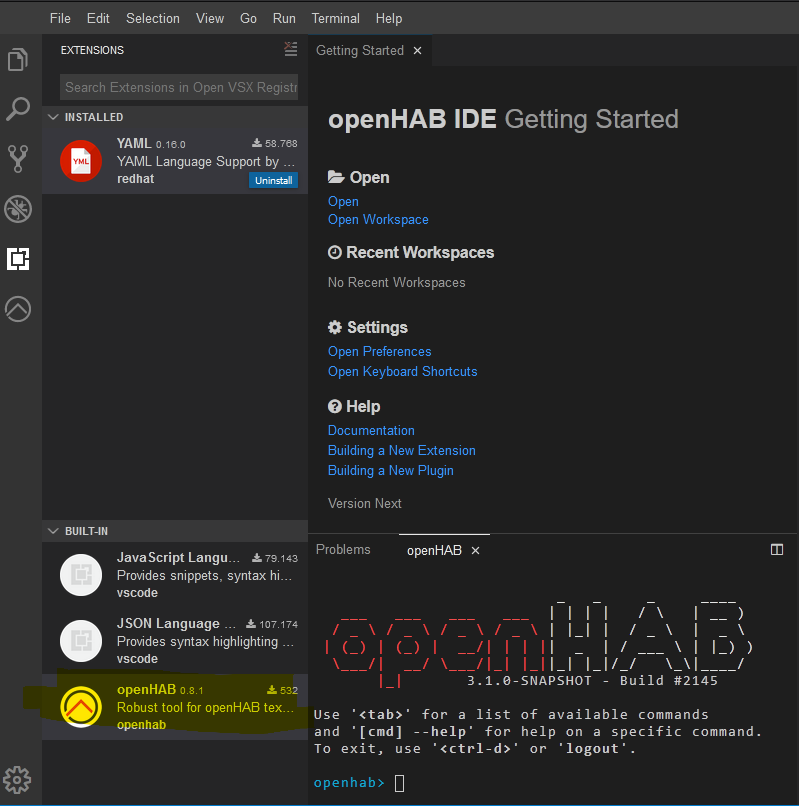This screenshot has width=799, height=806.
Task: Switch to the Problems tab
Action: [x=343, y=550]
